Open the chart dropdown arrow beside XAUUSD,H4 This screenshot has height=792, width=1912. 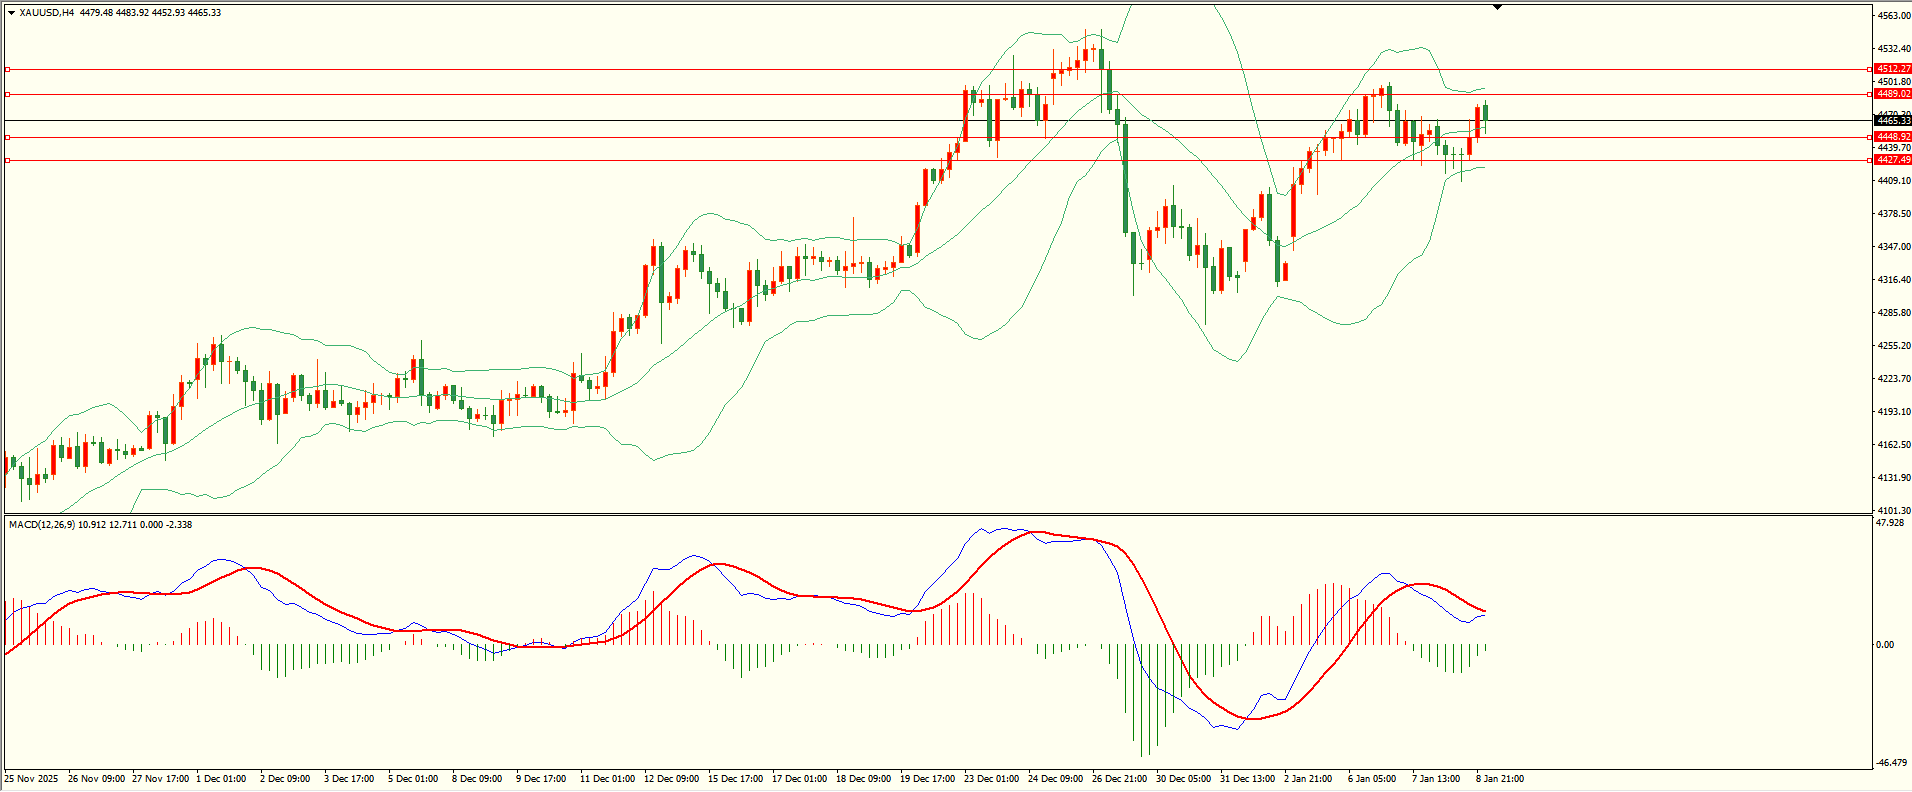(11, 13)
